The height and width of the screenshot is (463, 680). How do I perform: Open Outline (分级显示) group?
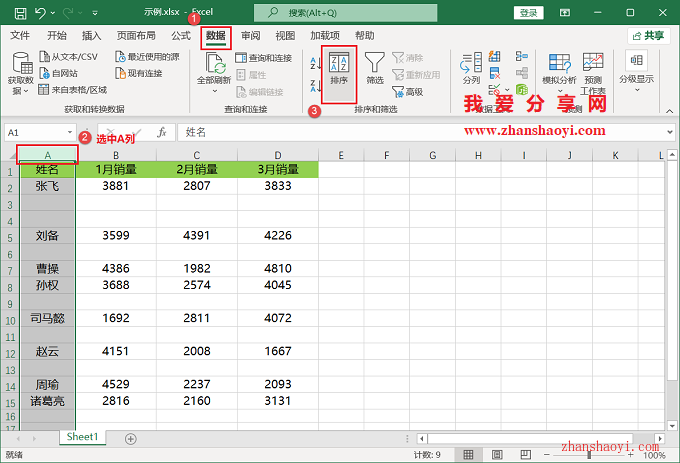point(636,72)
